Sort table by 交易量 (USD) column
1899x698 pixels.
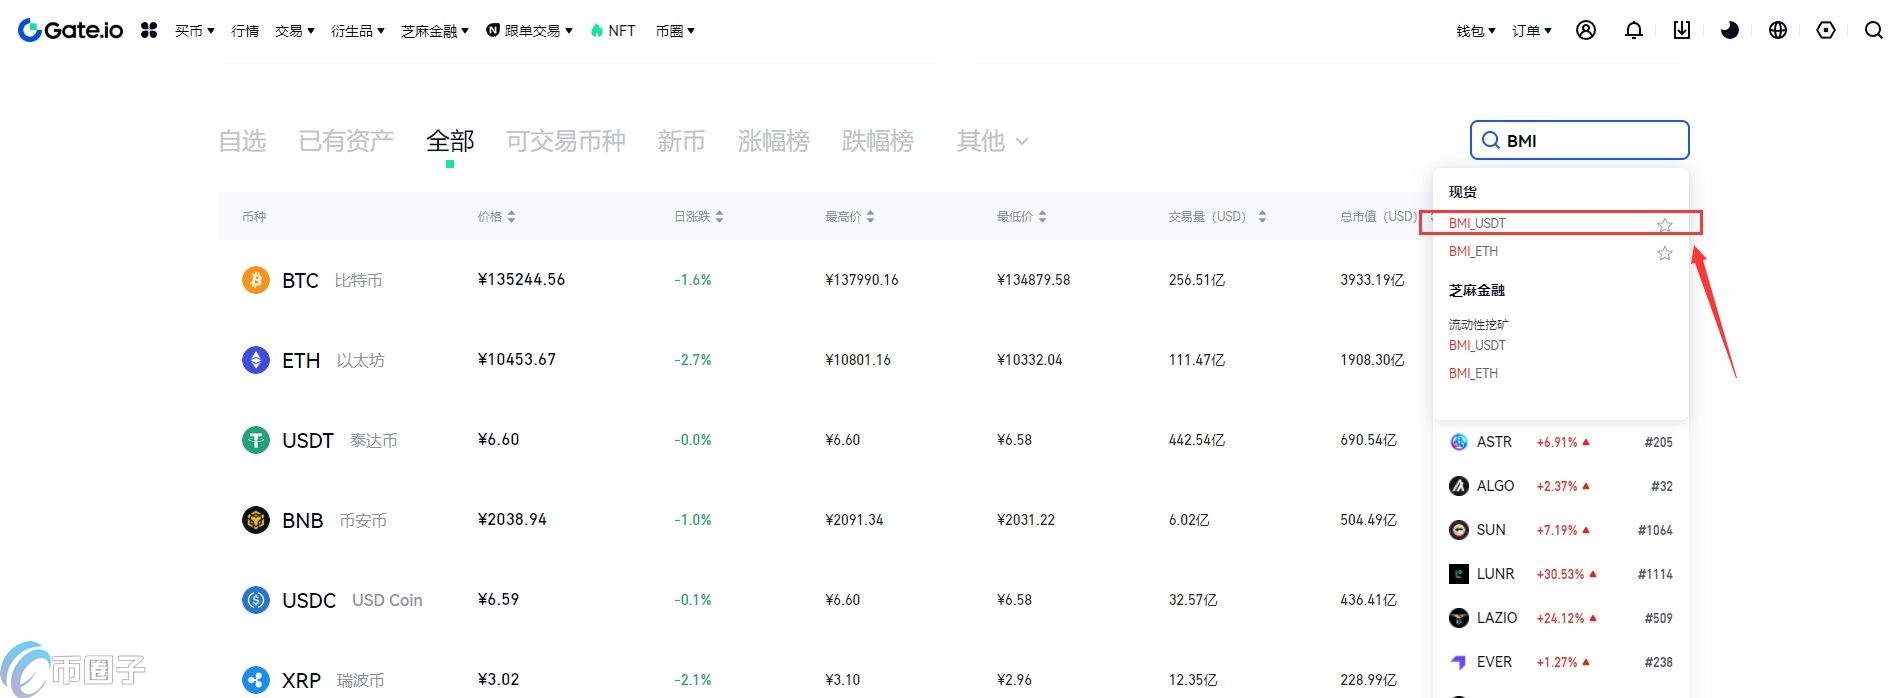pos(1217,216)
